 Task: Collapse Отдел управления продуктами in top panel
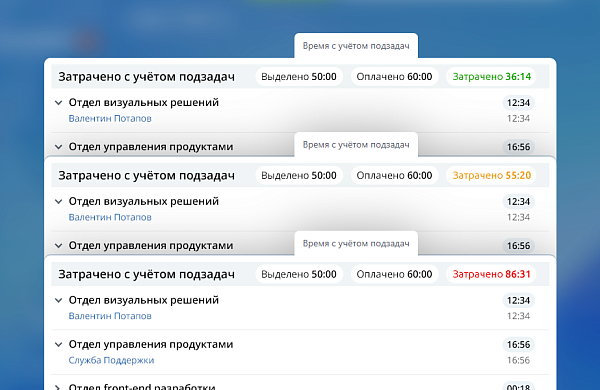(x=59, y=147)
